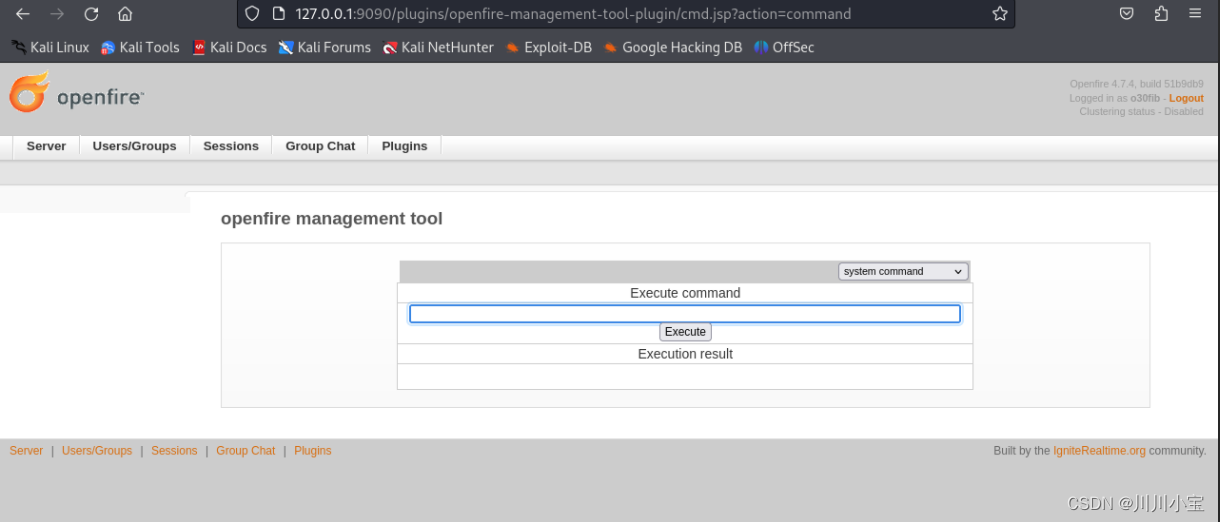Switch to the Users/Groups tab
This screenshot has width=1220, height=522.
click(x=134, y=146)
